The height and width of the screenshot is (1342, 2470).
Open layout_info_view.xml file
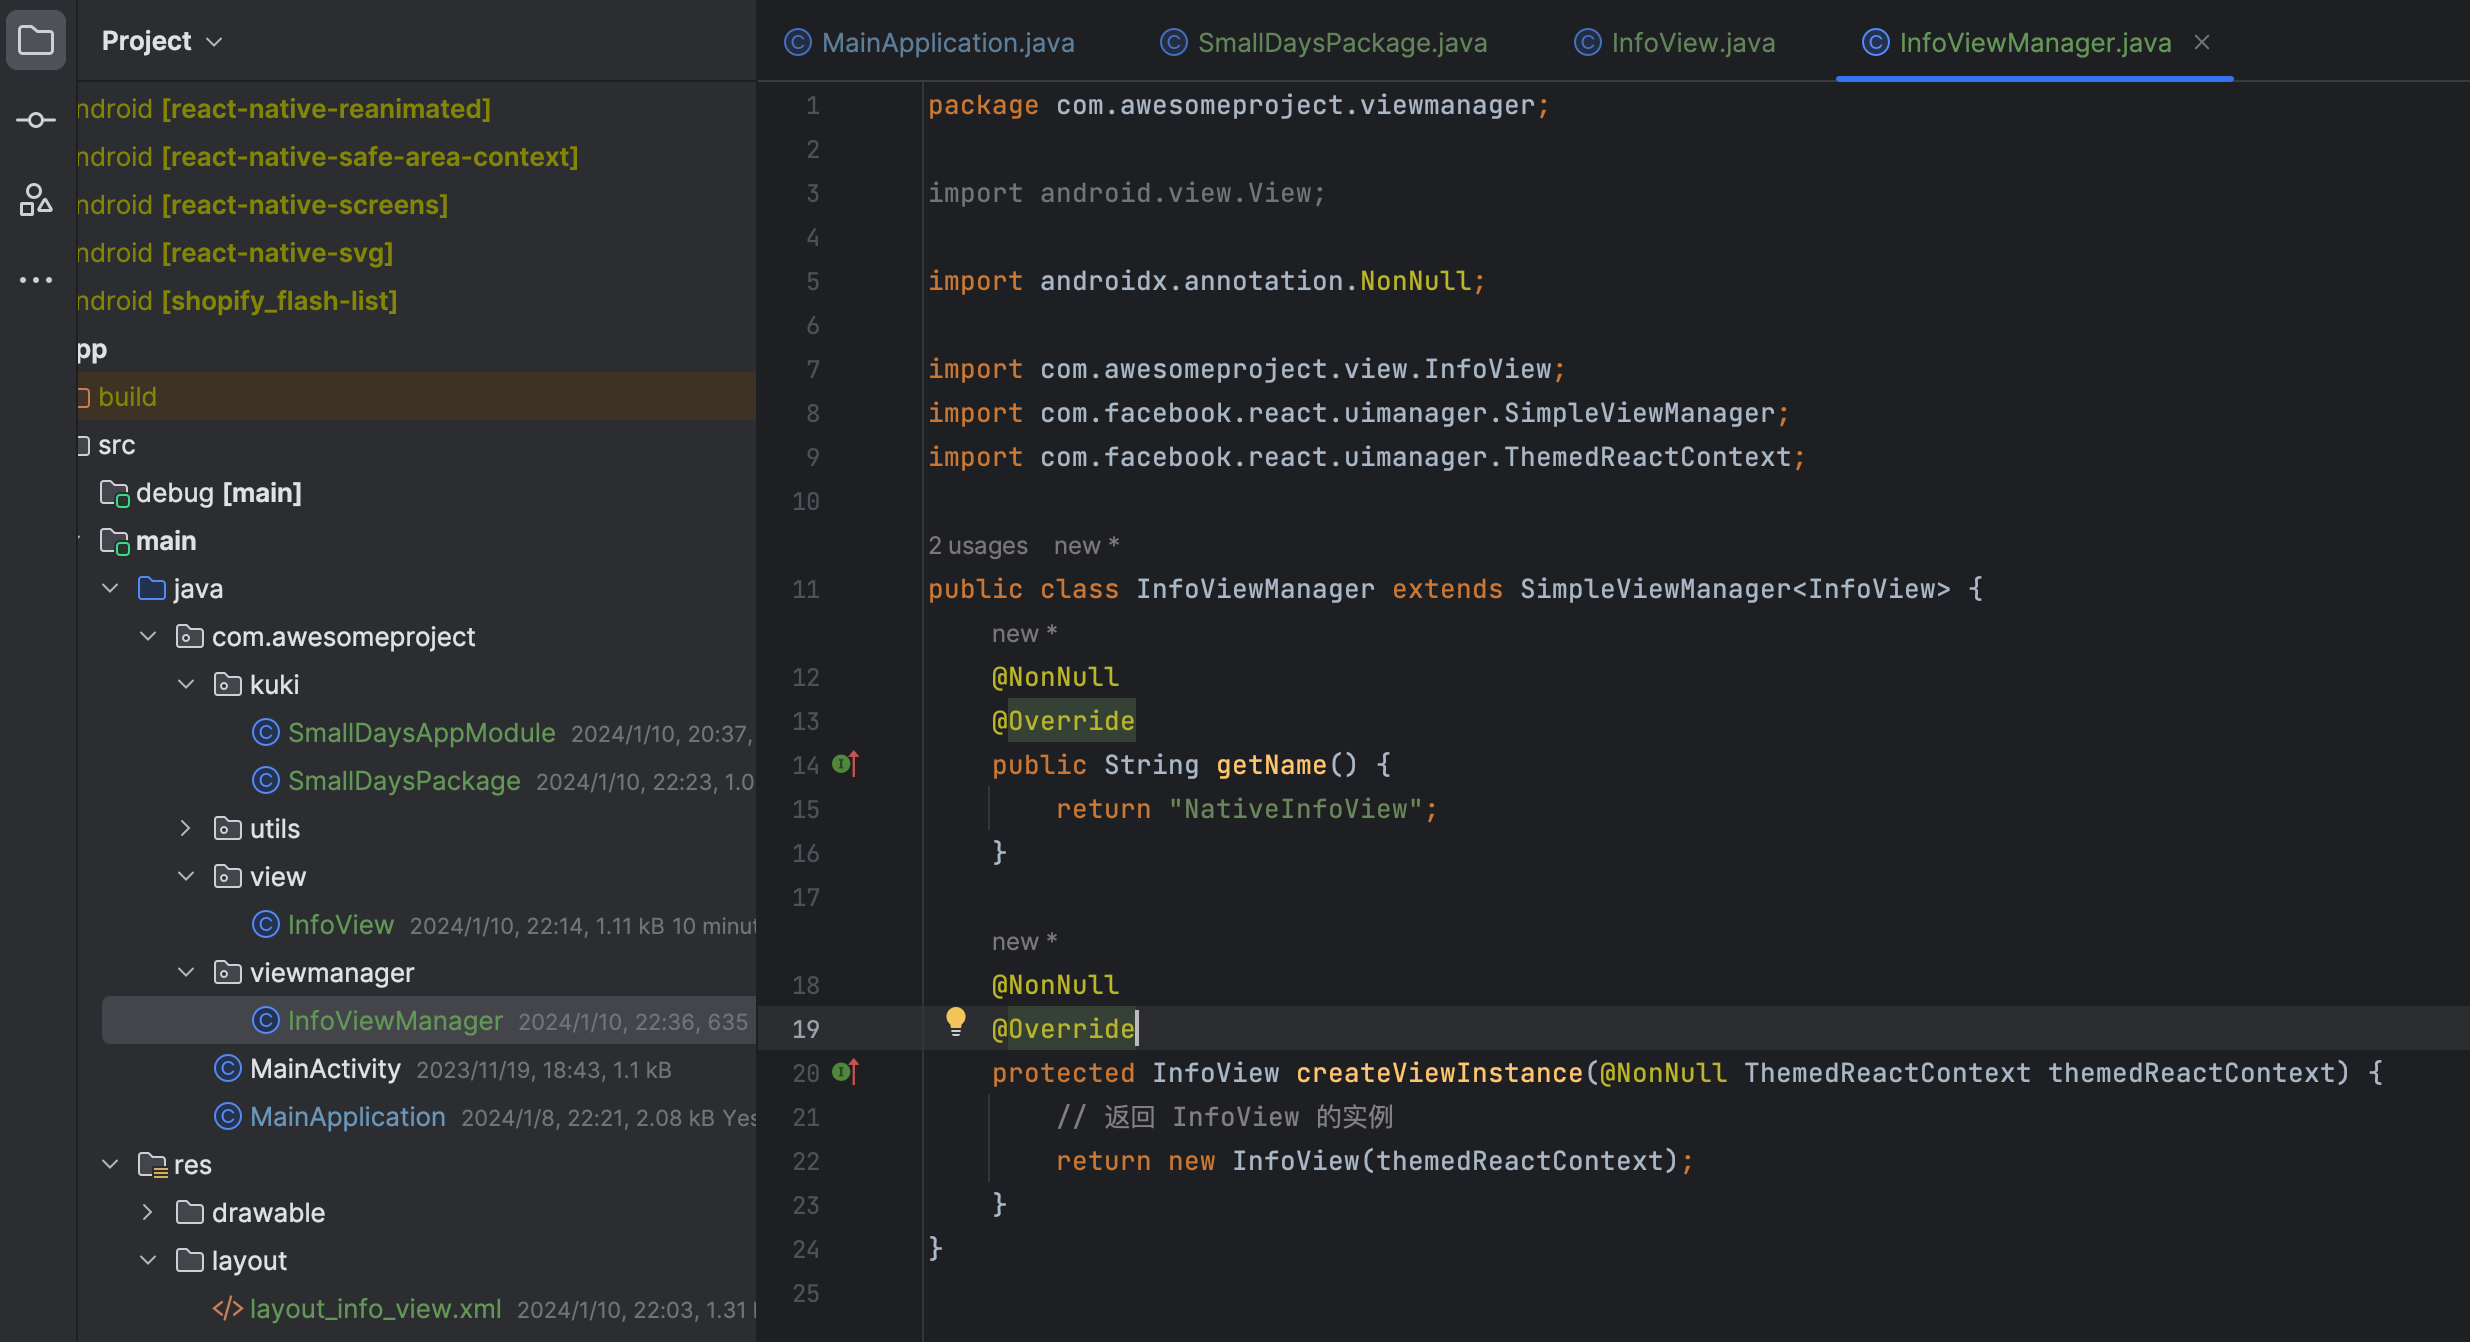(x=375, y=1309)
